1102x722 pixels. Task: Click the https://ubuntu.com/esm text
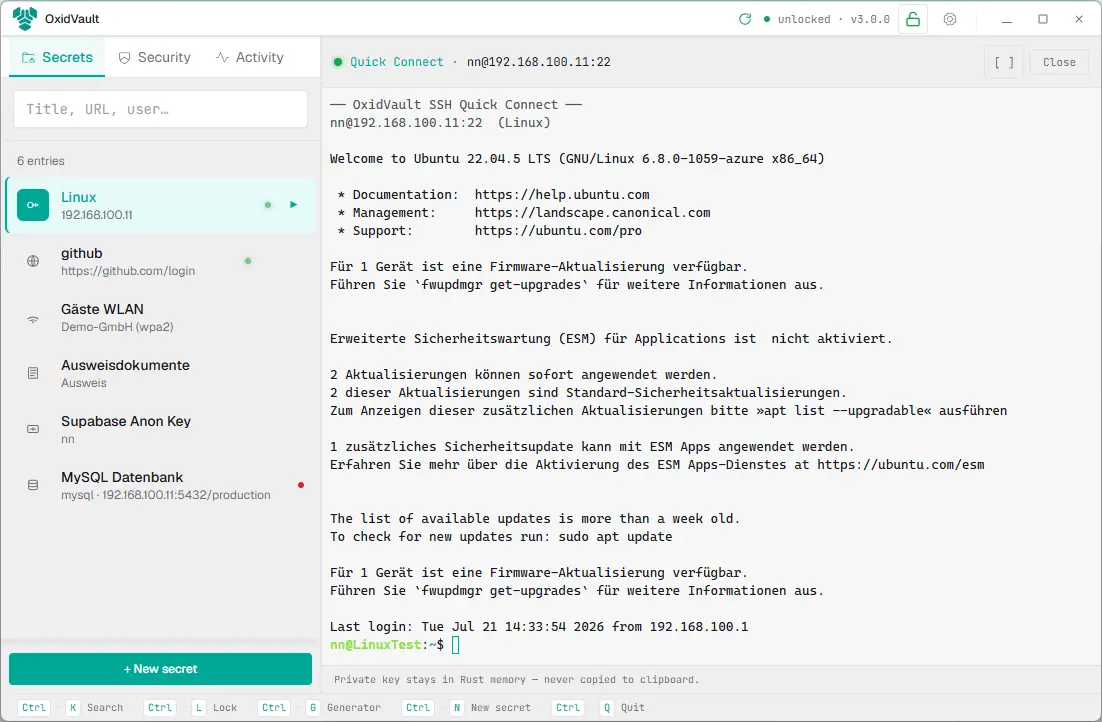900,465
